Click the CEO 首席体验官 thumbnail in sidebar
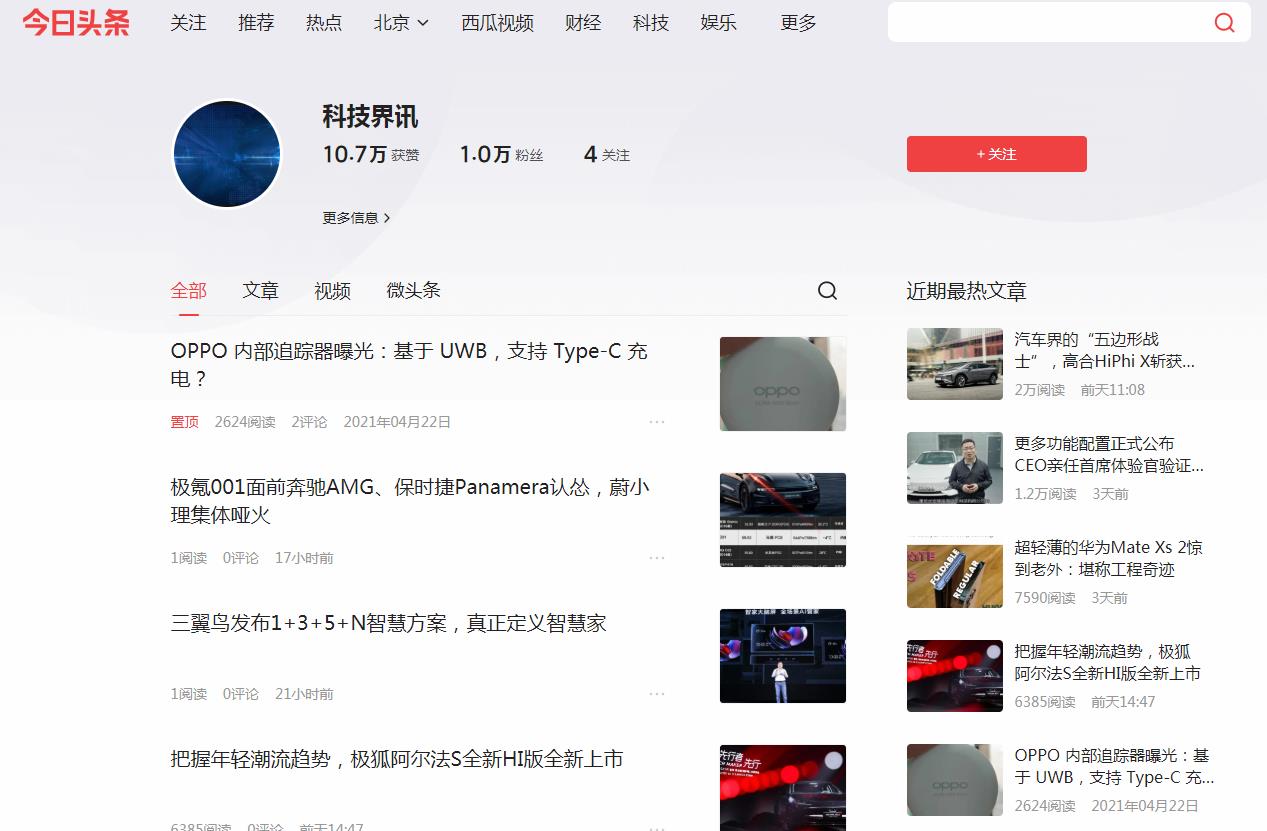 coord(955,468)
